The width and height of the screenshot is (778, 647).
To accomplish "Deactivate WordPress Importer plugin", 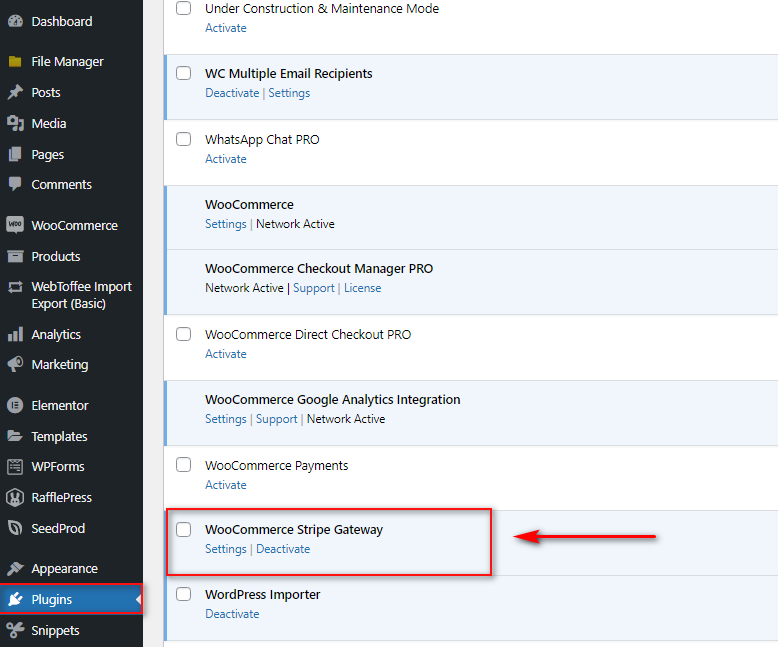I will pyautogui.click(x=232, y=614).
